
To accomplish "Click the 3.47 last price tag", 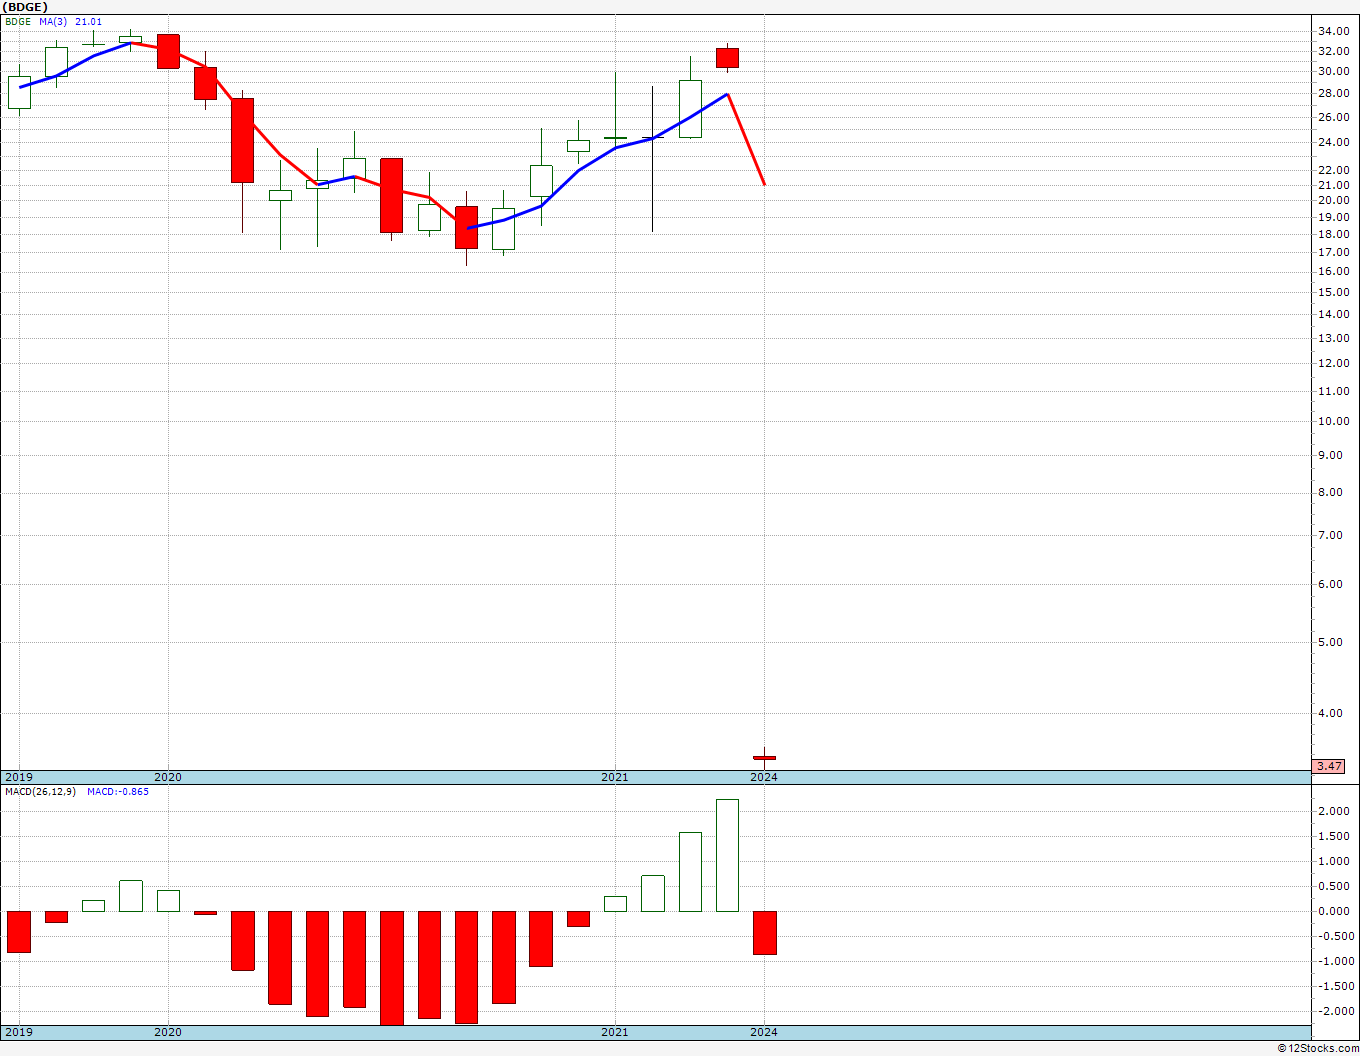I will [x=1329, y=766].
